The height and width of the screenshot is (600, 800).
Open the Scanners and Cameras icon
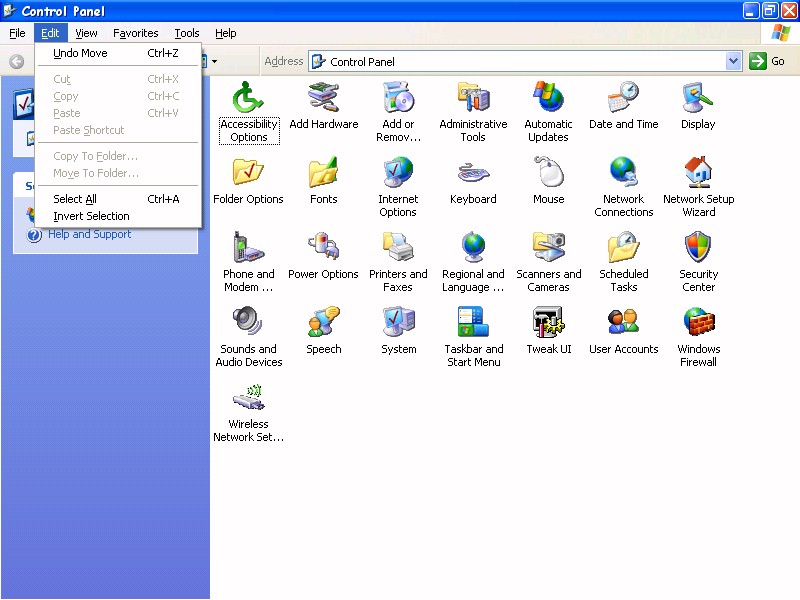(x=548, y=246)
